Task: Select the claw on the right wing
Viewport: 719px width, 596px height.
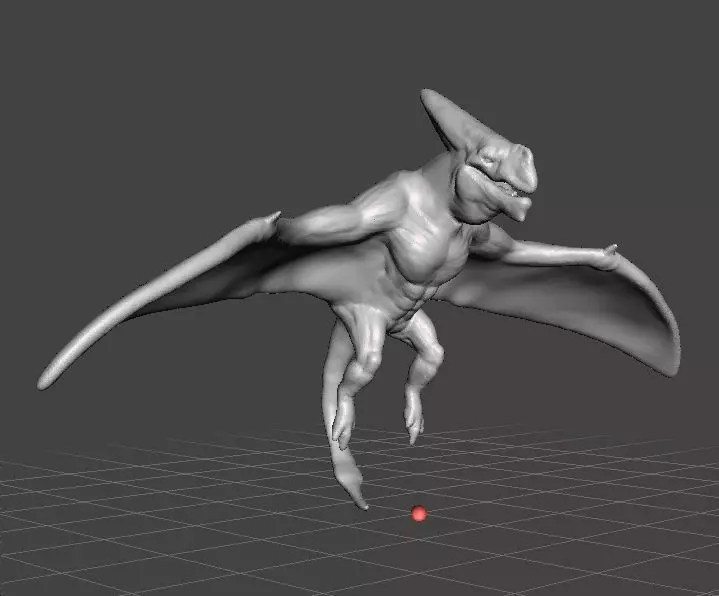Action: [x=611, y=249]
